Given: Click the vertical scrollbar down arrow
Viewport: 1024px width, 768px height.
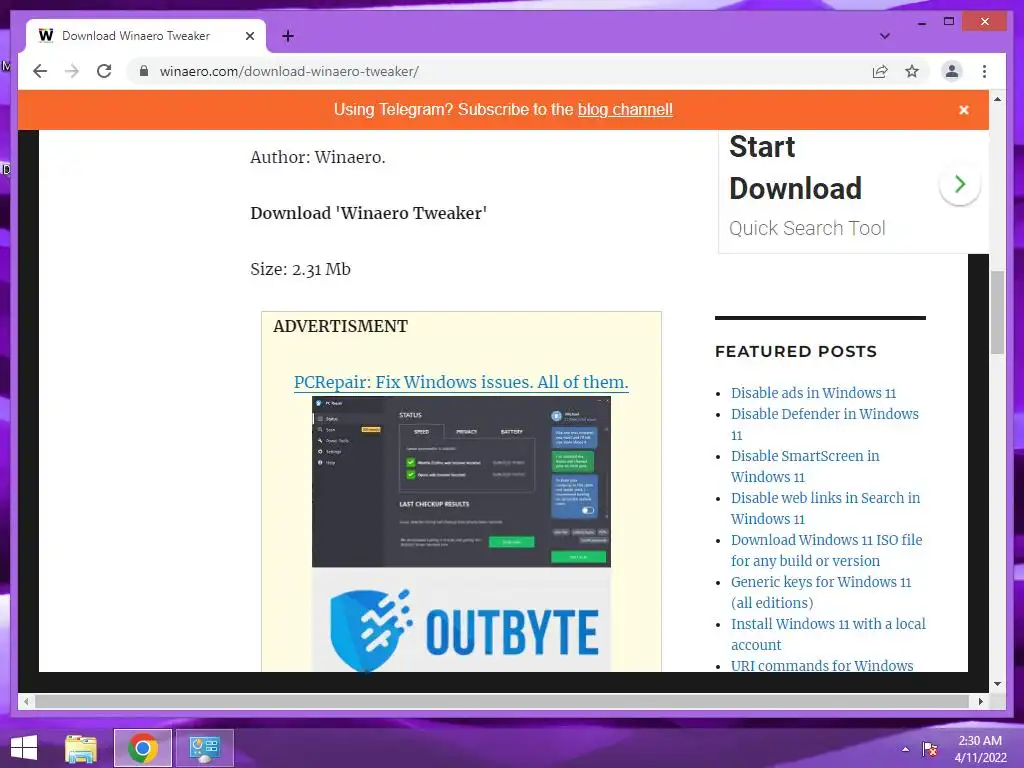Looking at the screenshot, I should tap(997, 684).
